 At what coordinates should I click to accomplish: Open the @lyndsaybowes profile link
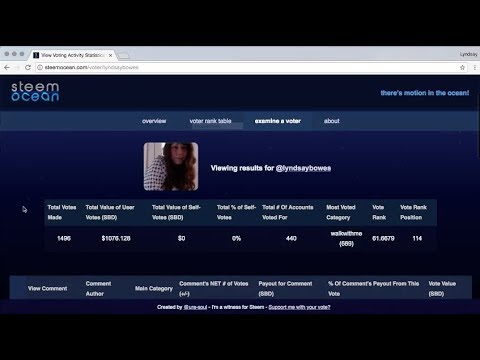click(x=303, y=168)
